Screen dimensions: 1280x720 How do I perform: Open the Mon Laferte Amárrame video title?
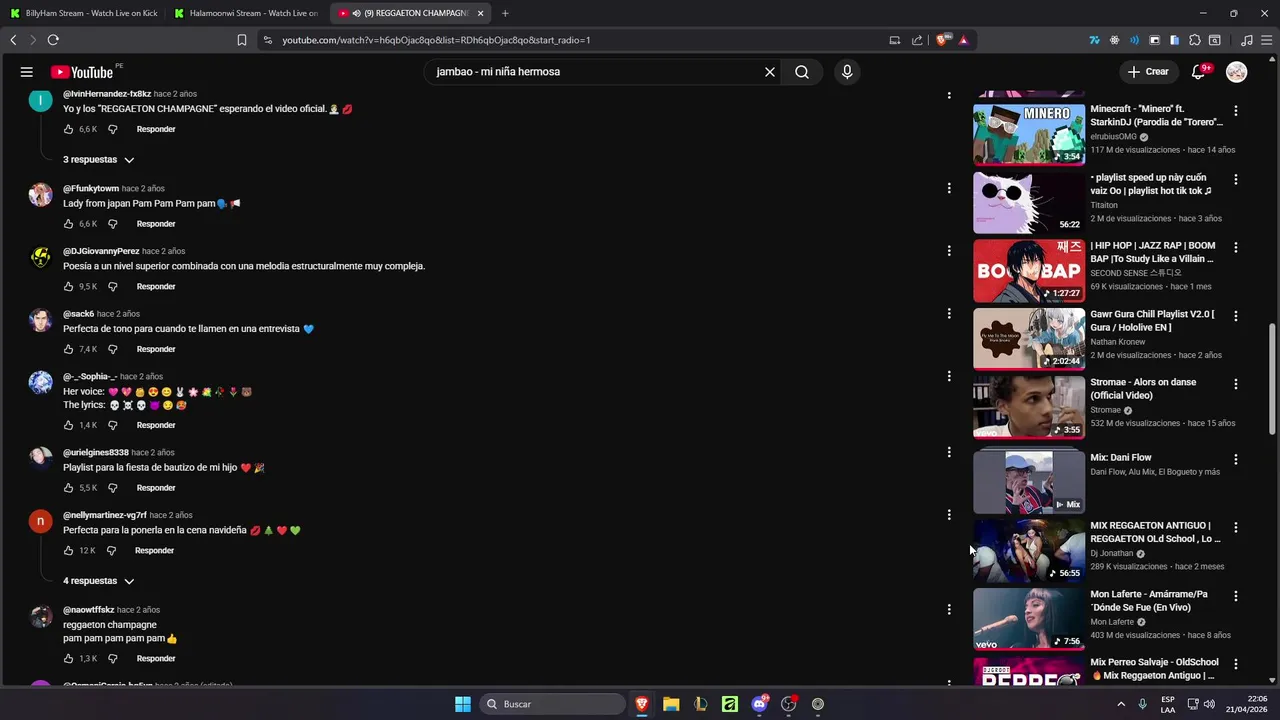tap(1149, 601)
